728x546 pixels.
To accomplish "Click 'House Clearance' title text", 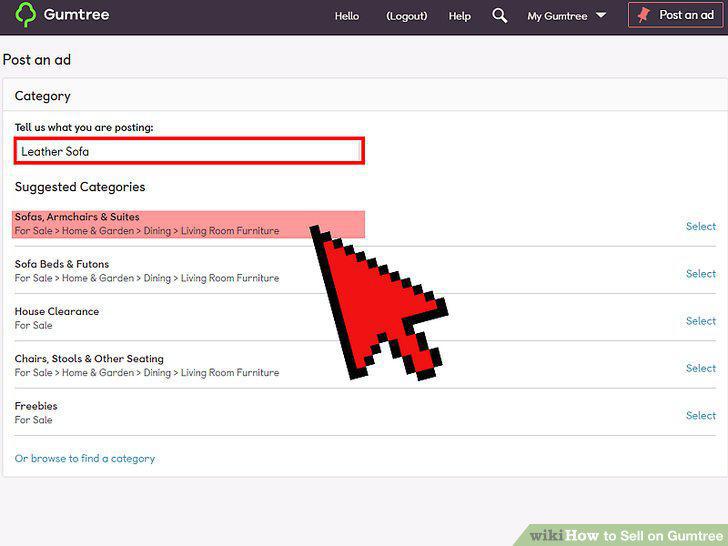I will 57,312.
